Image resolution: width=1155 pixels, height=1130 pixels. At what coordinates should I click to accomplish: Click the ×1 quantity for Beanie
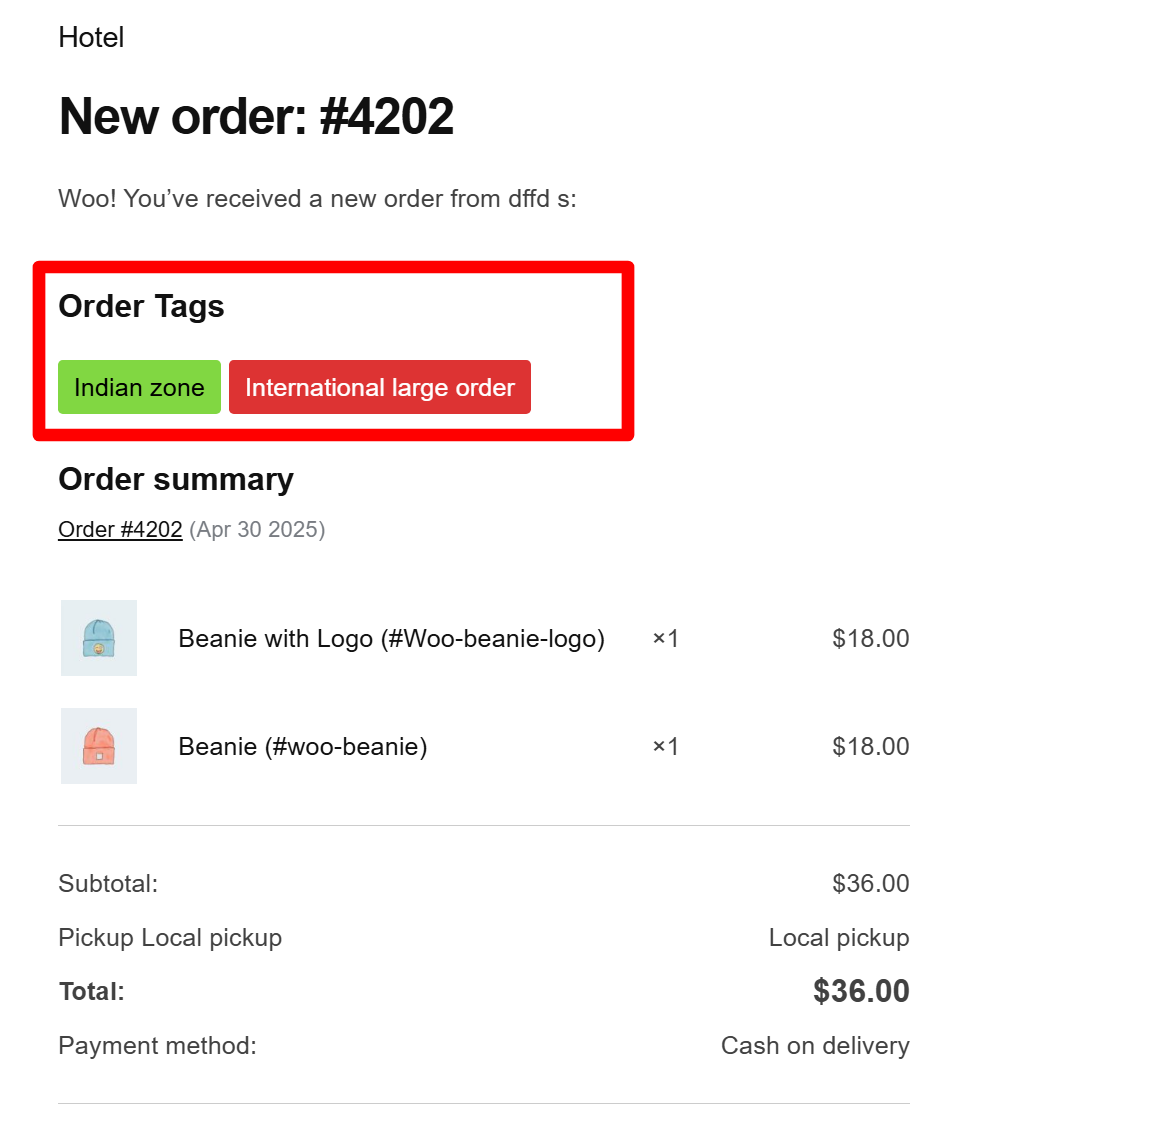pos(665,746)
